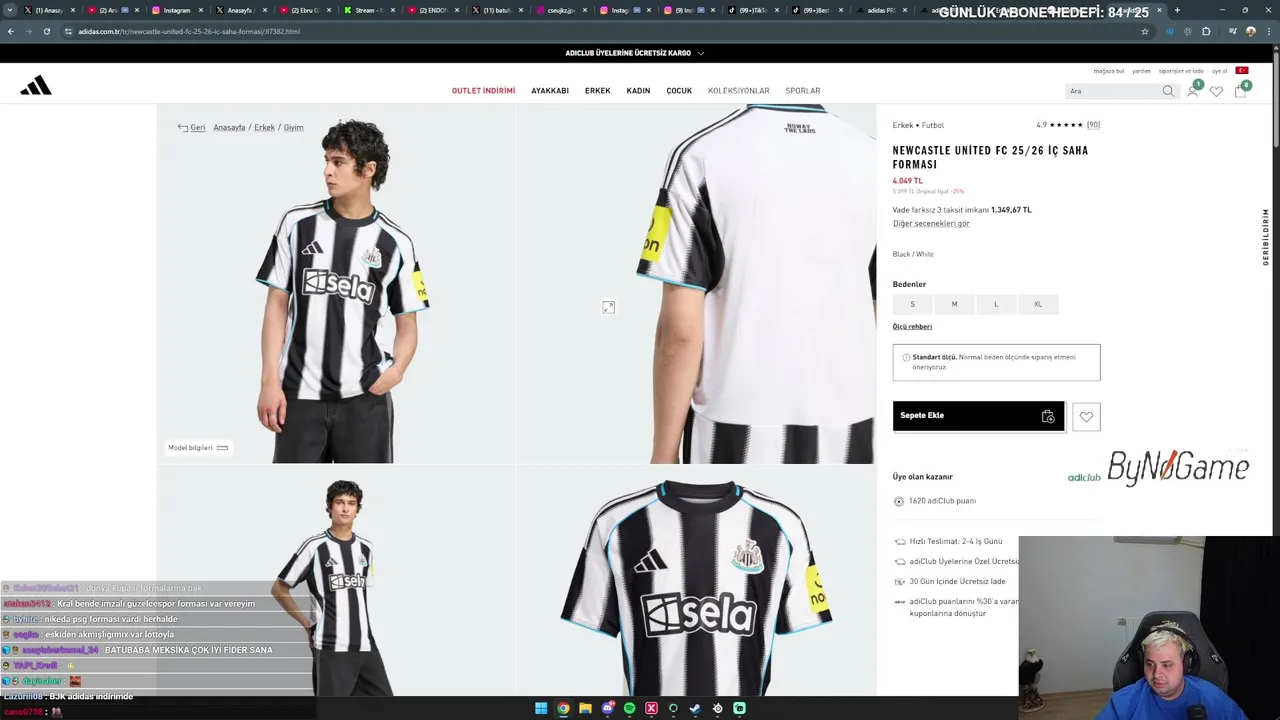
Task: Add product to wishlist heart button
Action: (1086, 417)
